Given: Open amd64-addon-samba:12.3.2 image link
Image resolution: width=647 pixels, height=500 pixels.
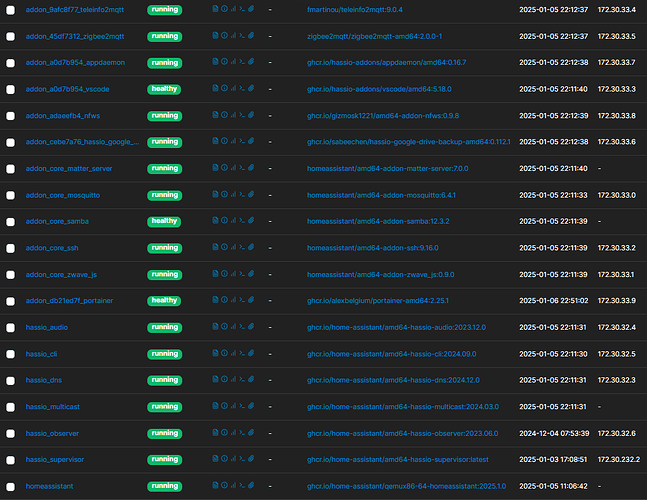Looking at the screenshot, I should pos(378,221).
